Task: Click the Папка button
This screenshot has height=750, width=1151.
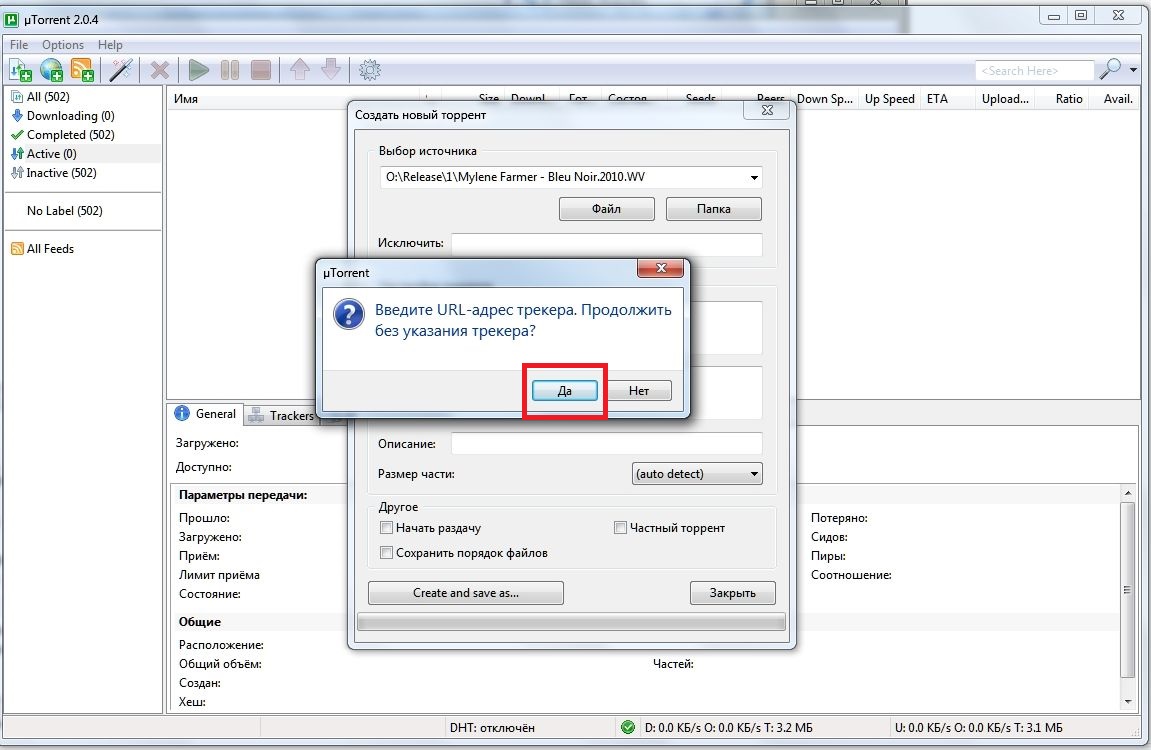Action: click(714, 209)
